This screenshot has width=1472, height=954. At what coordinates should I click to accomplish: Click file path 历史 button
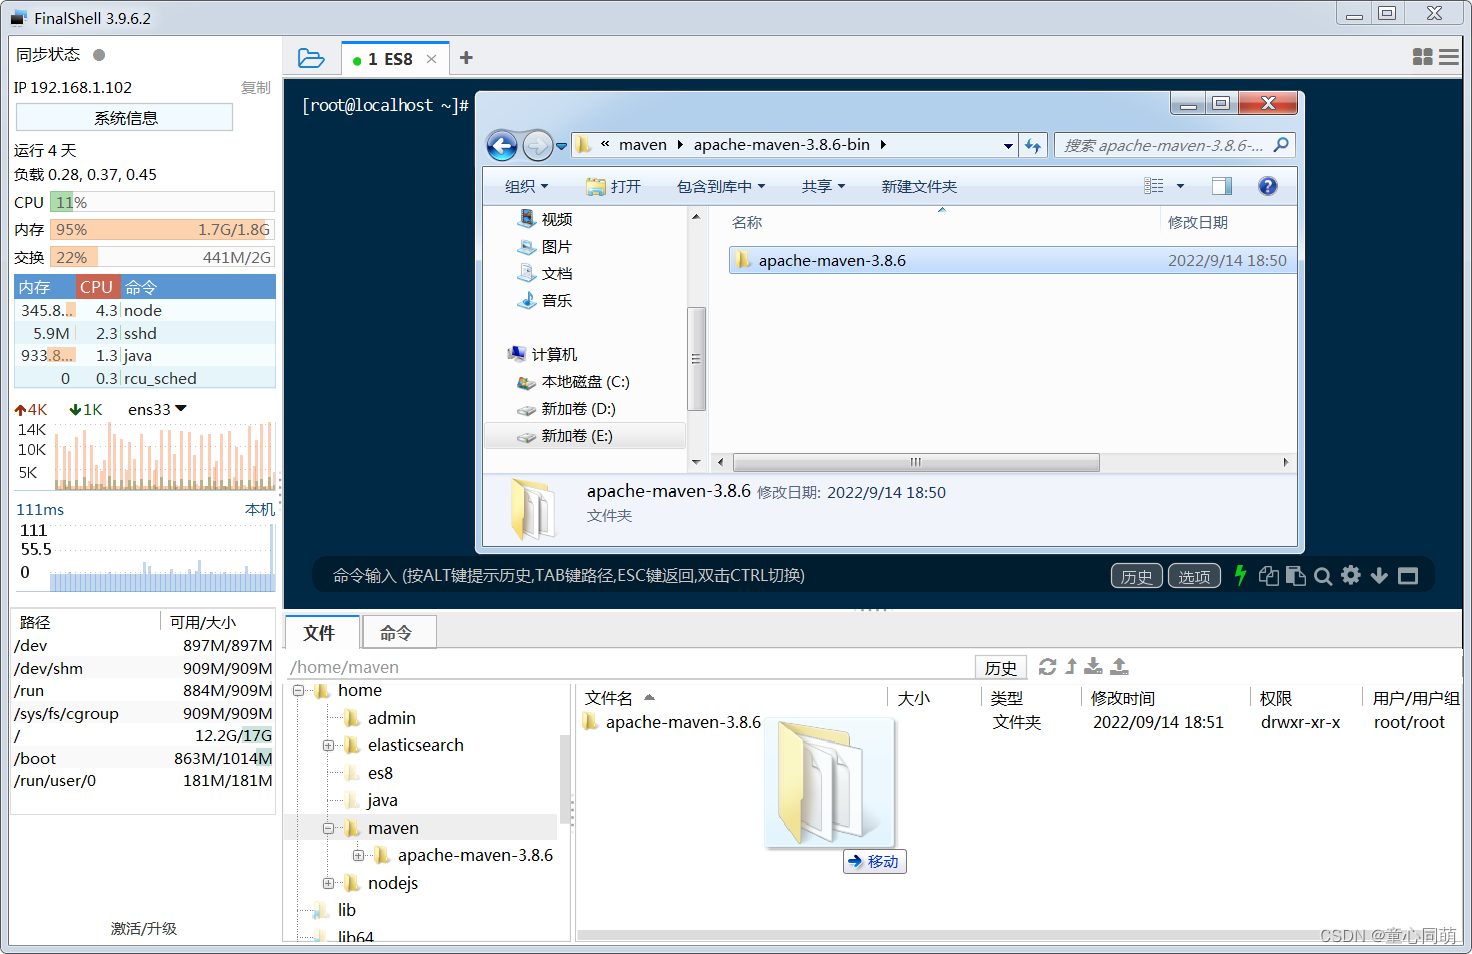tap(1001, 668)
